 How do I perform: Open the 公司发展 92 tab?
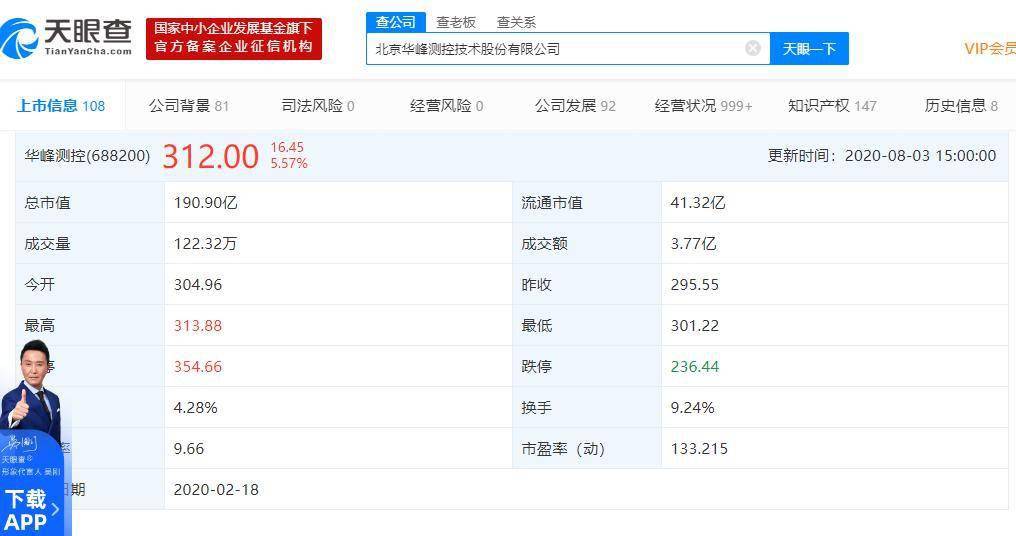[x=575, y=106]
